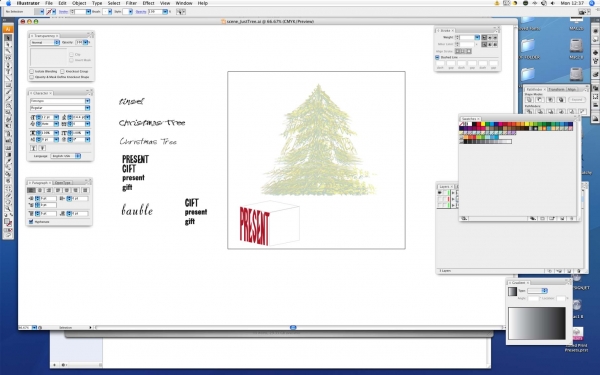Click the large gradient ramp in Gradient panel
The image size is (600, 375).
point(536,323)
